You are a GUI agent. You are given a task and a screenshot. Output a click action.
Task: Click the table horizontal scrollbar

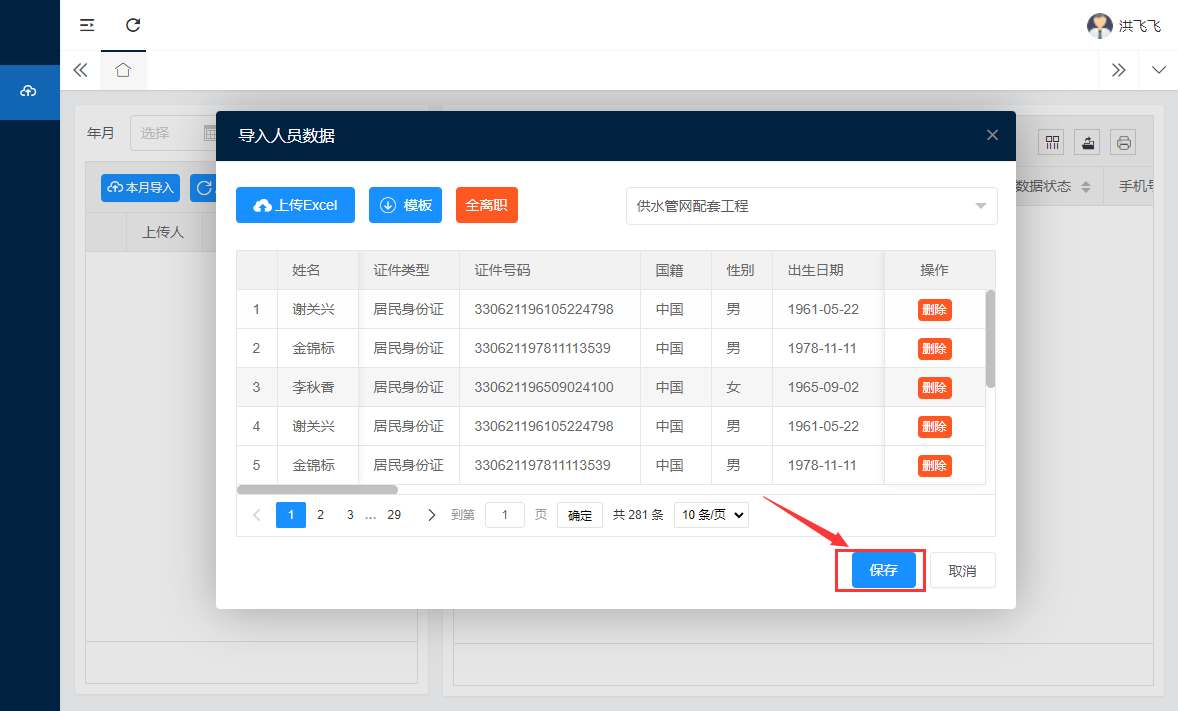[x=317, y=489]
